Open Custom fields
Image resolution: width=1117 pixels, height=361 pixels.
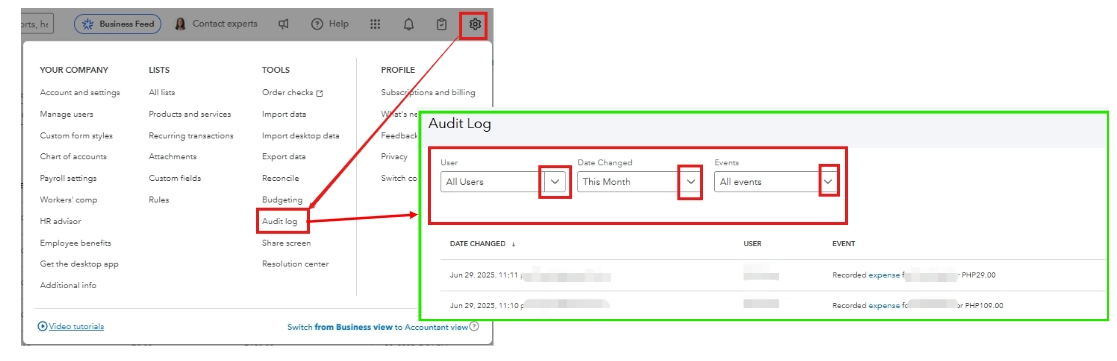175,178
